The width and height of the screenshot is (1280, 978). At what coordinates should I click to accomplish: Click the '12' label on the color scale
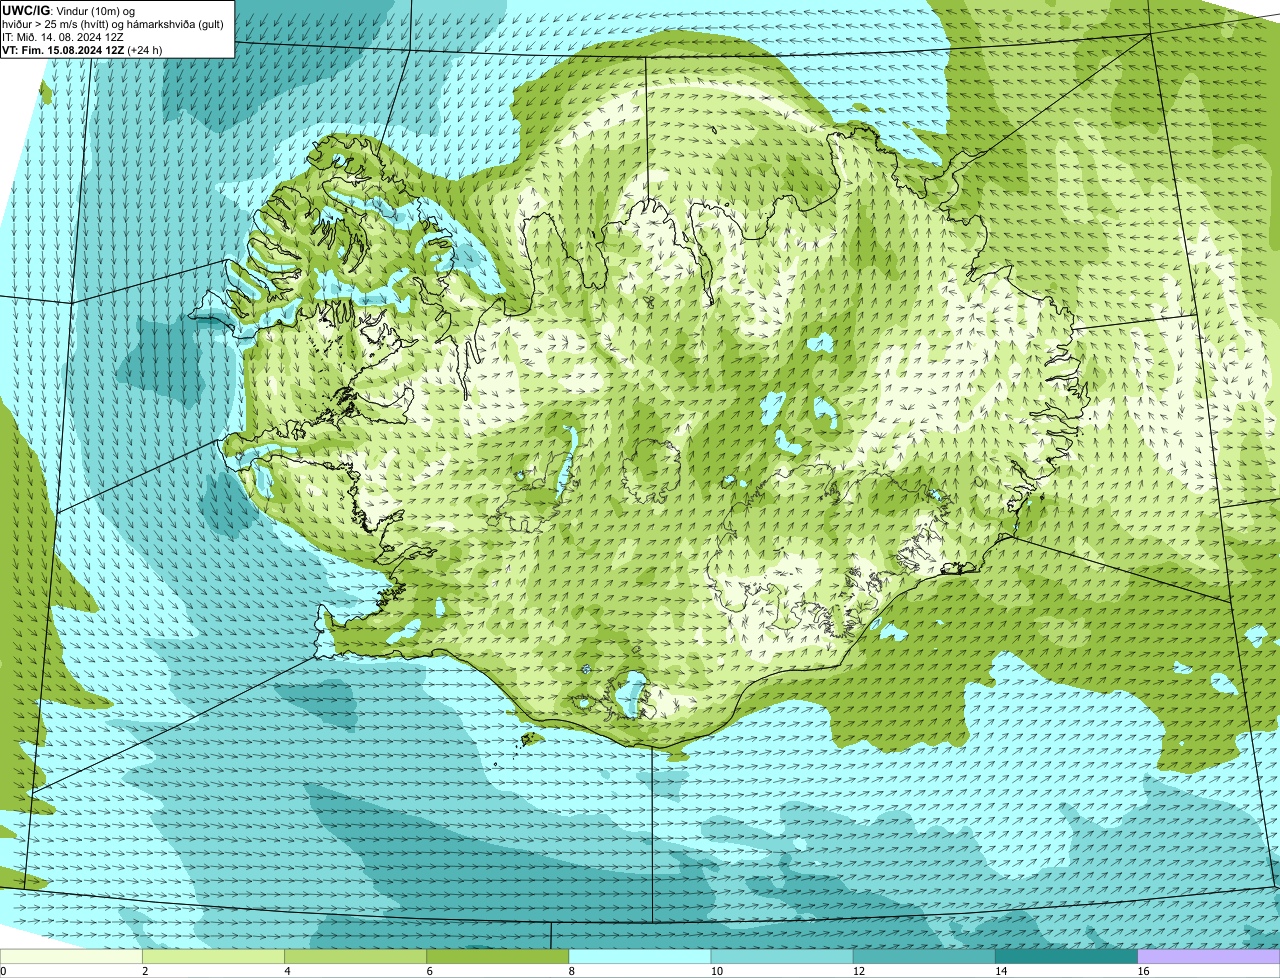[x=858, y=971]
